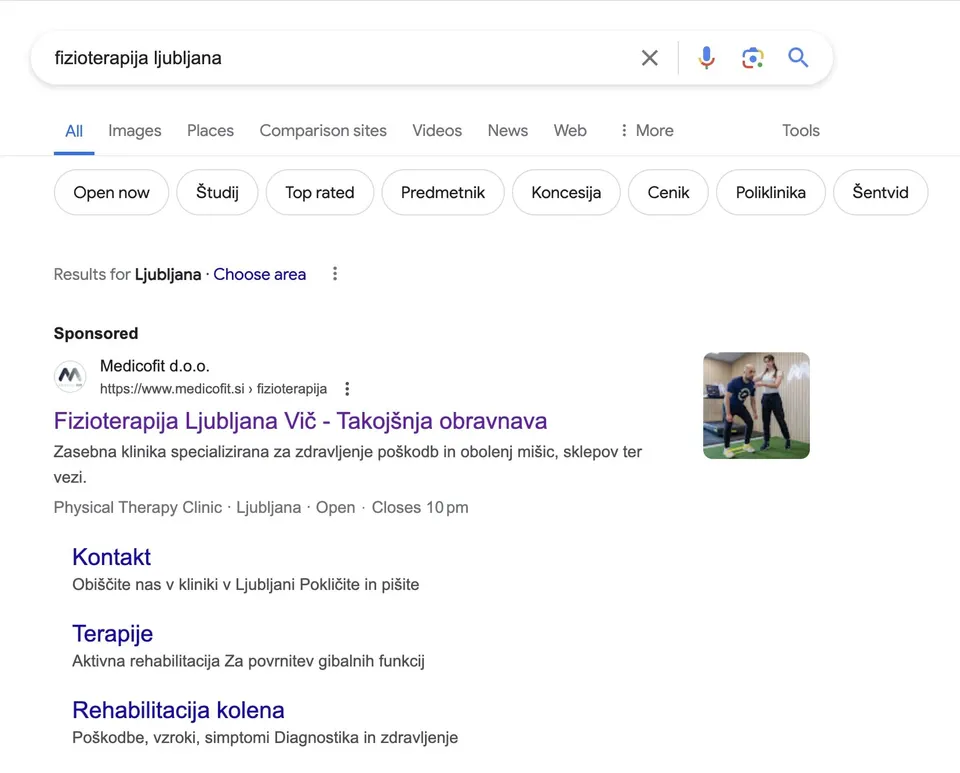Image resolution: width=960 pixels, height=773 pixels.
Task: Clear the search box with the X icon
Action: [x=650, y=58]
